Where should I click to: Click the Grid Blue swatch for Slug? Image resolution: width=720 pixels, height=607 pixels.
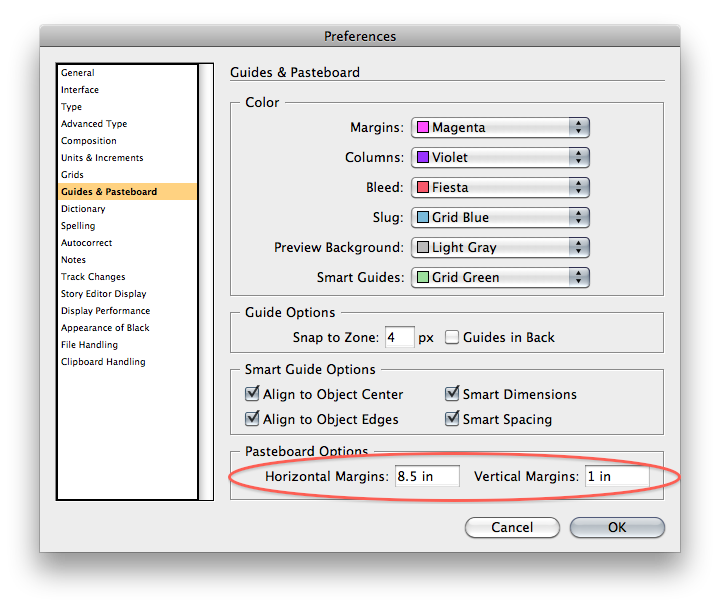(423, 217)
